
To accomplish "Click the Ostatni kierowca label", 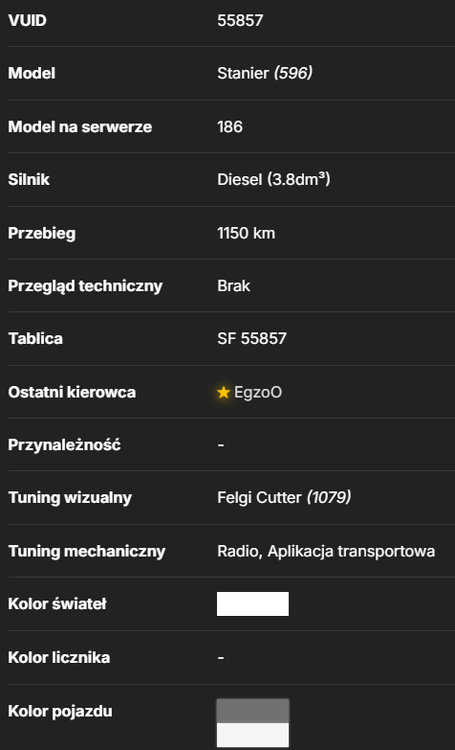I will point(72,393).
